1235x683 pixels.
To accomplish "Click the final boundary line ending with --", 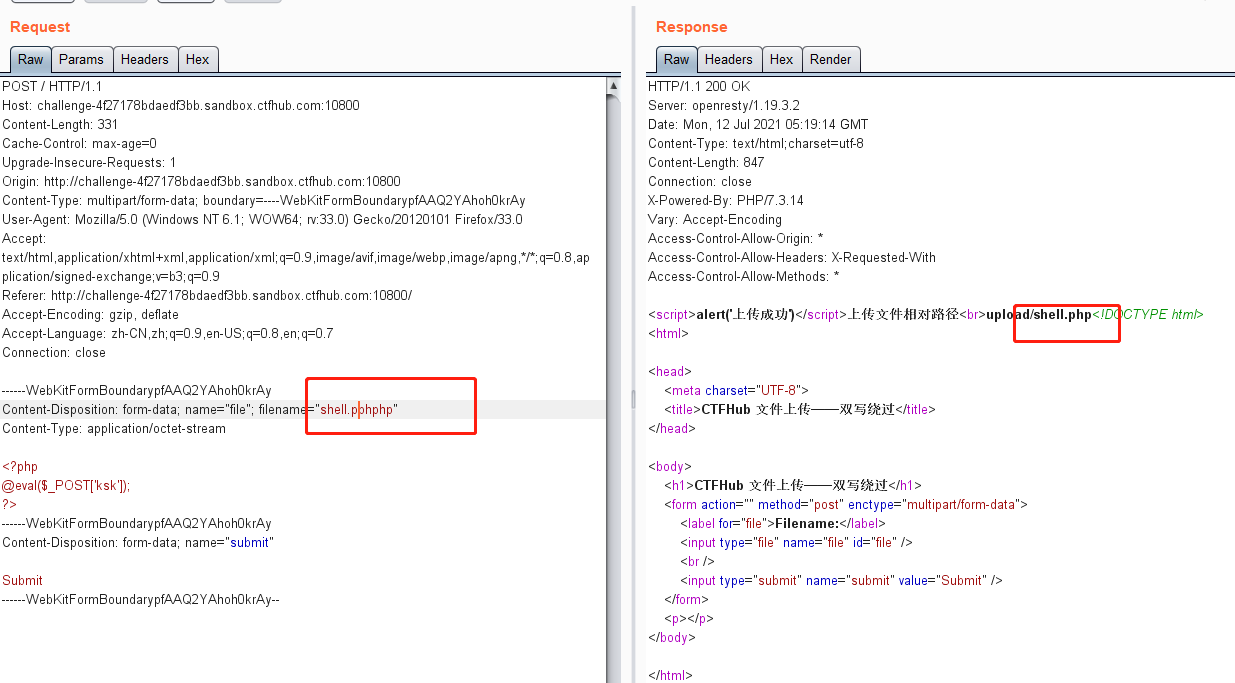I will (x=141, y=599).
